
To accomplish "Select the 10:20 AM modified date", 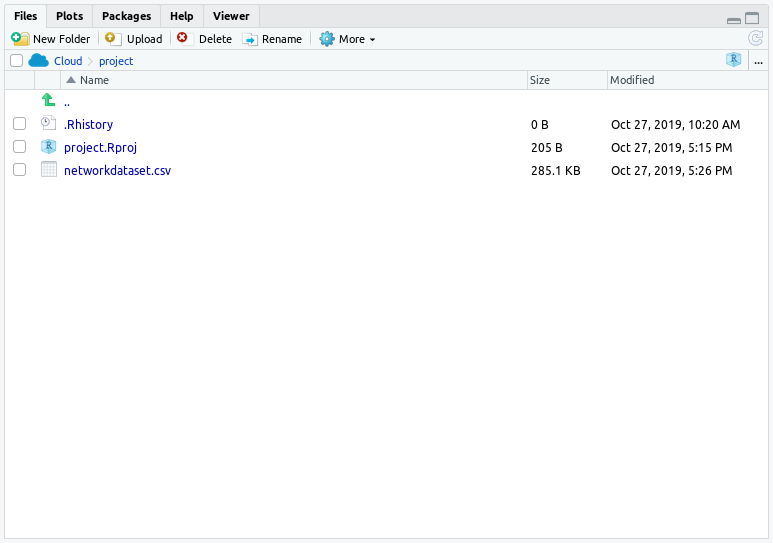I will 676,125.
